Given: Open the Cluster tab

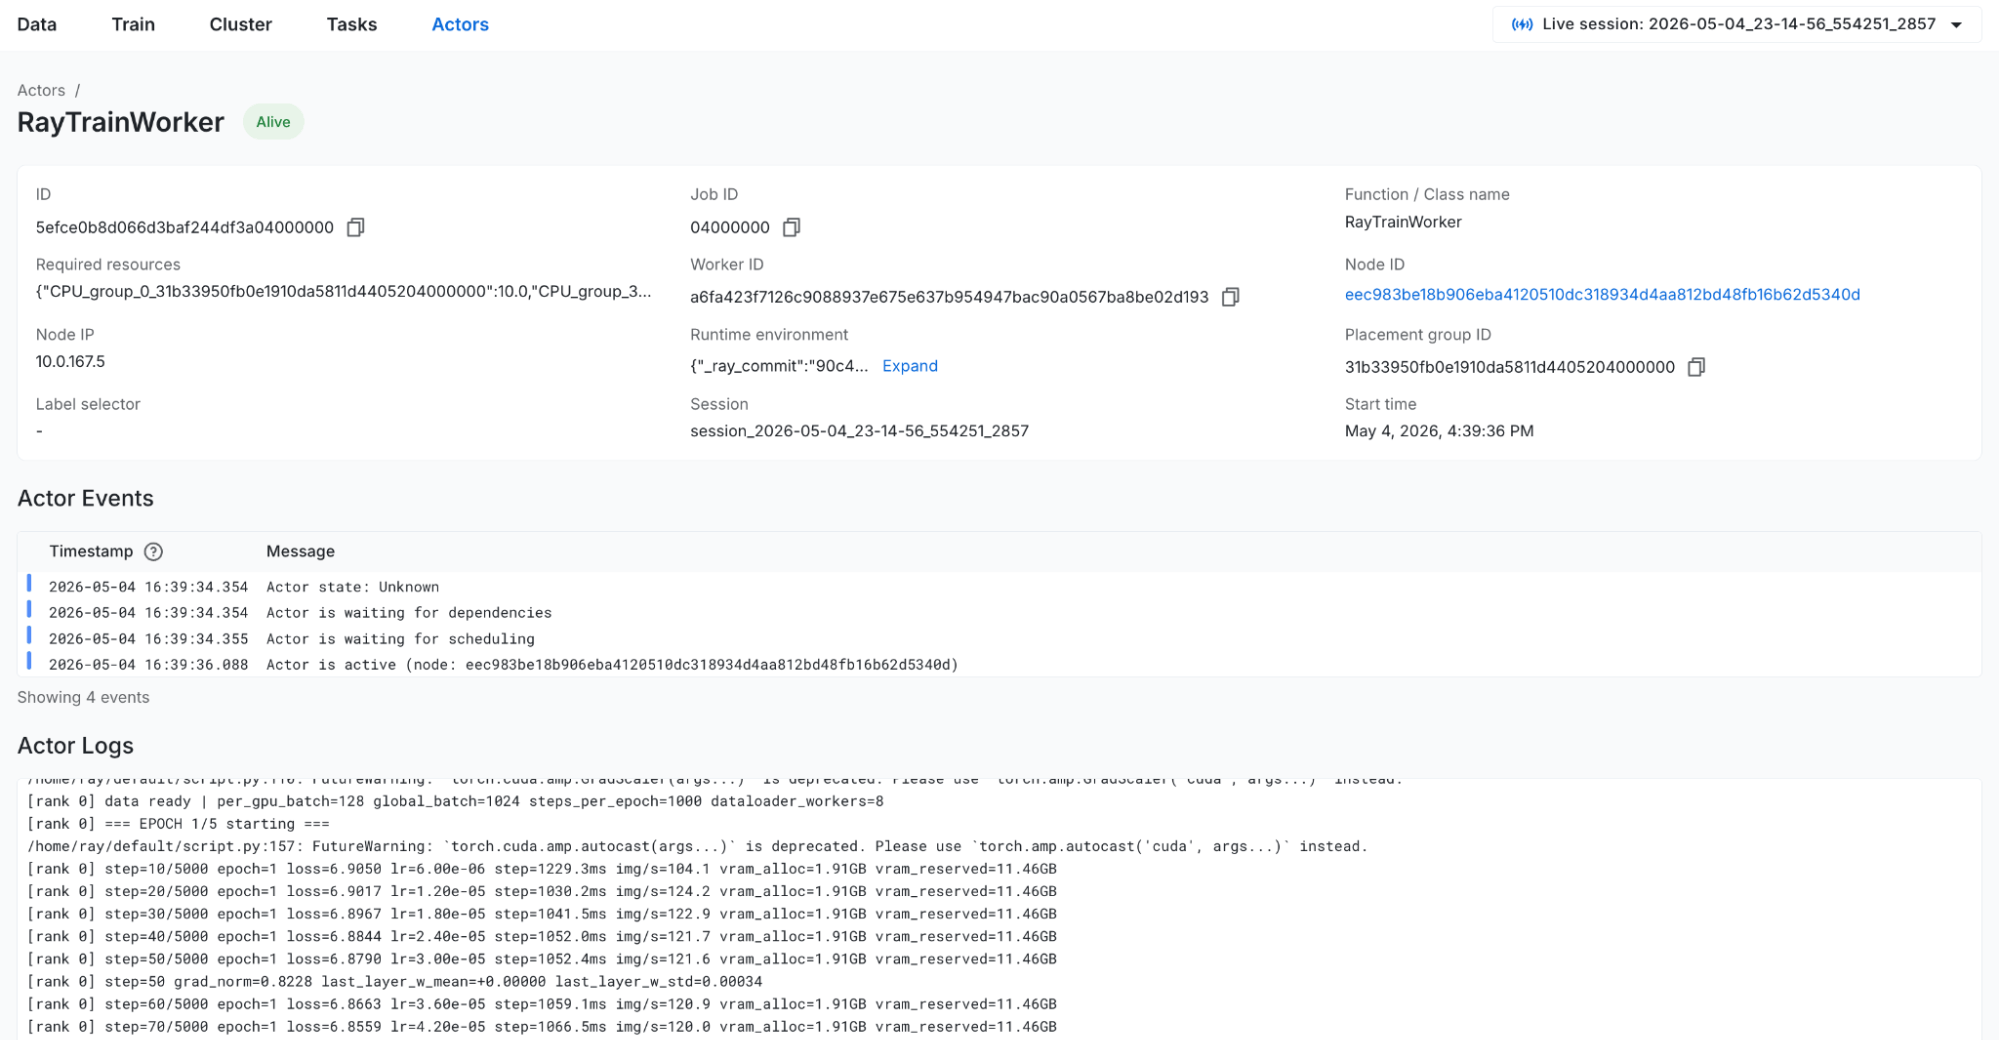Looking at the screenshot, I should (240, 25).
